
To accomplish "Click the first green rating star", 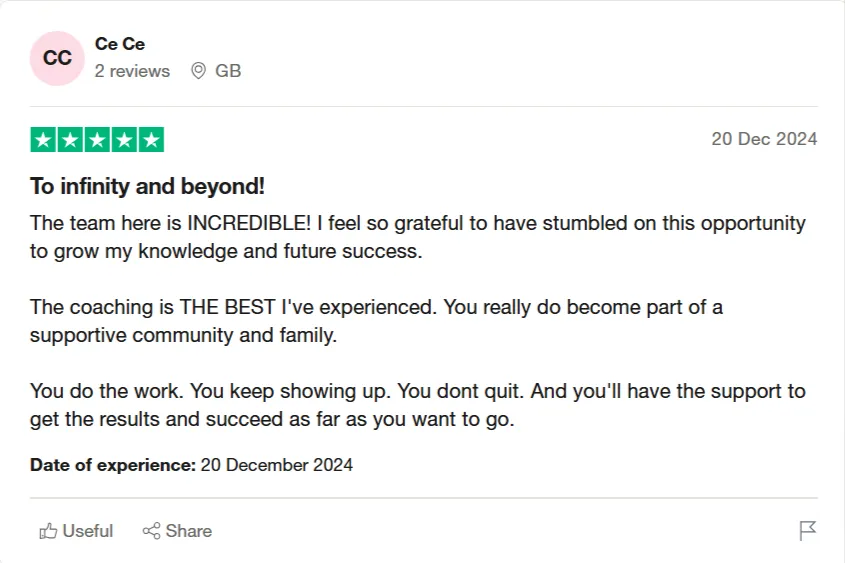I will pos(43,140).
